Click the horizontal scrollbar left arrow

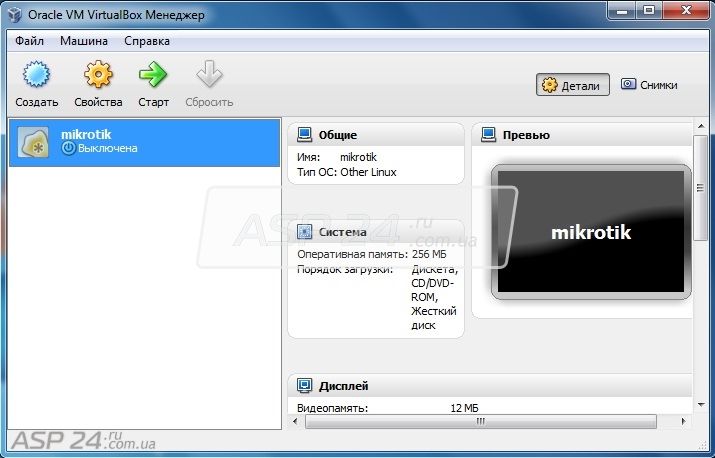point(295,422)
